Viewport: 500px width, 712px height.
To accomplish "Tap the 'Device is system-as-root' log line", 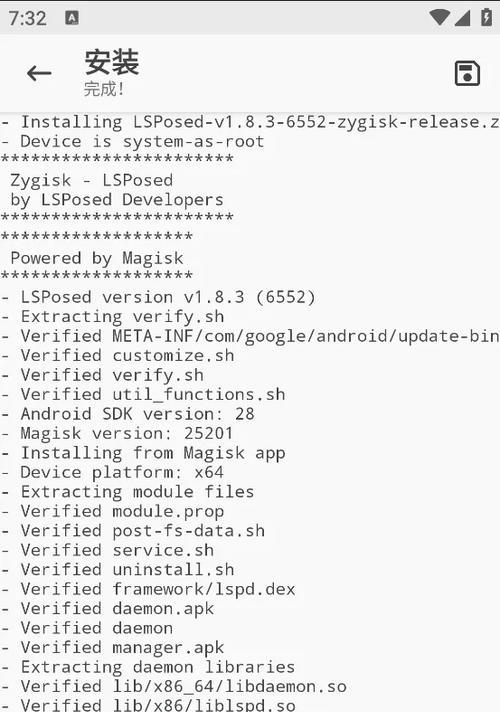I will (133, 142).
